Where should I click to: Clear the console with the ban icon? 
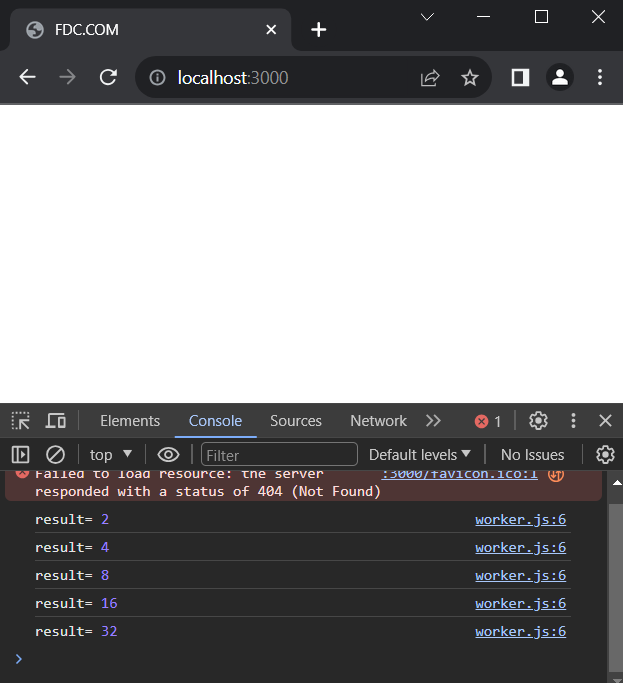pos(56,454)
